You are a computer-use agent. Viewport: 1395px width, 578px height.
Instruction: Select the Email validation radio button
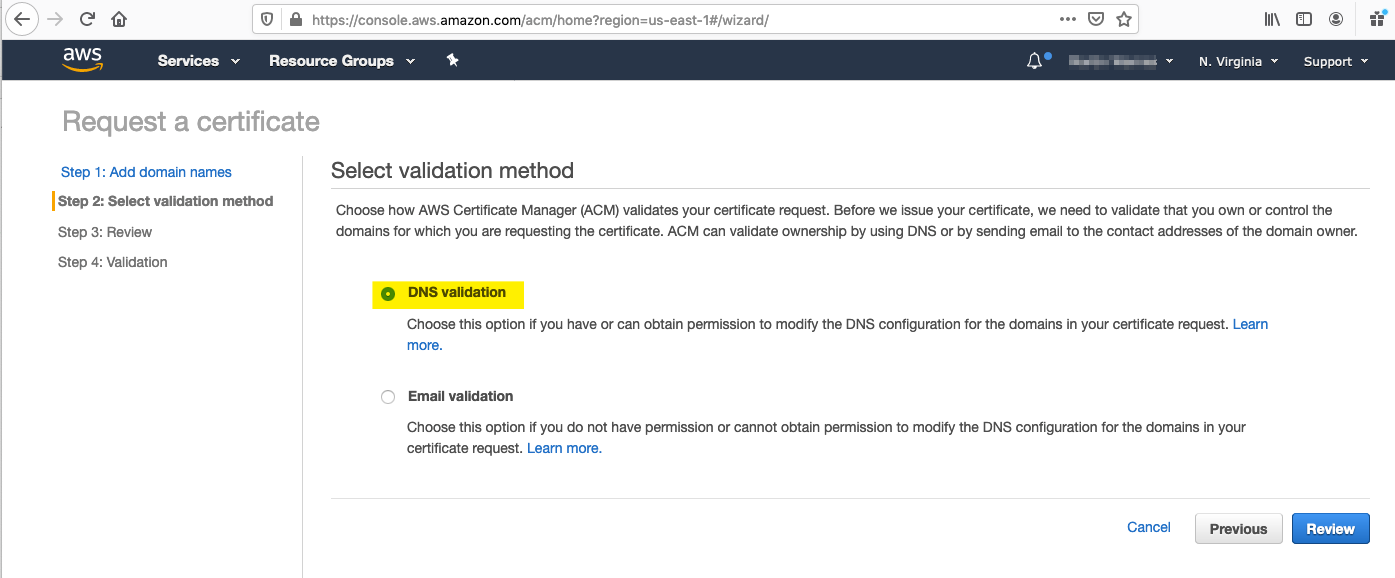pos(388,397)
